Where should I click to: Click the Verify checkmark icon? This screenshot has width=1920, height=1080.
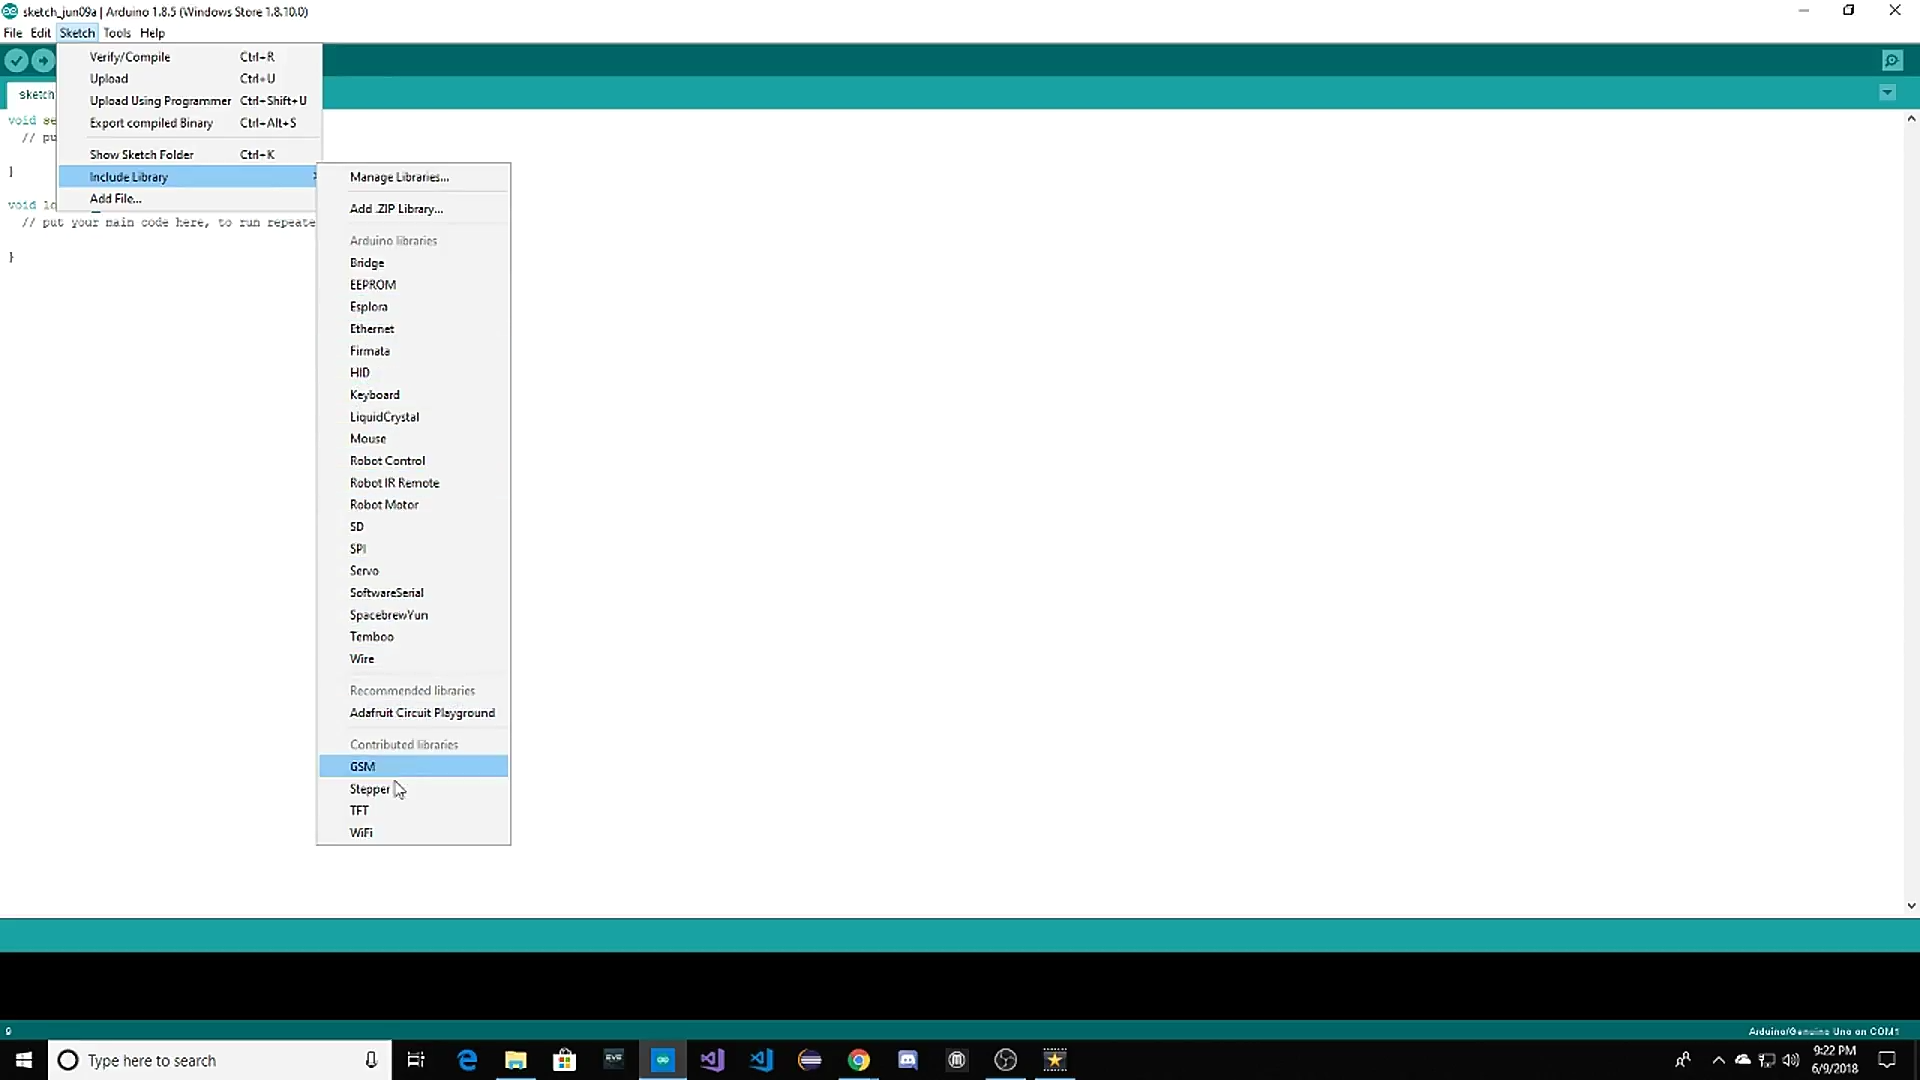click(x=16, y=61)
